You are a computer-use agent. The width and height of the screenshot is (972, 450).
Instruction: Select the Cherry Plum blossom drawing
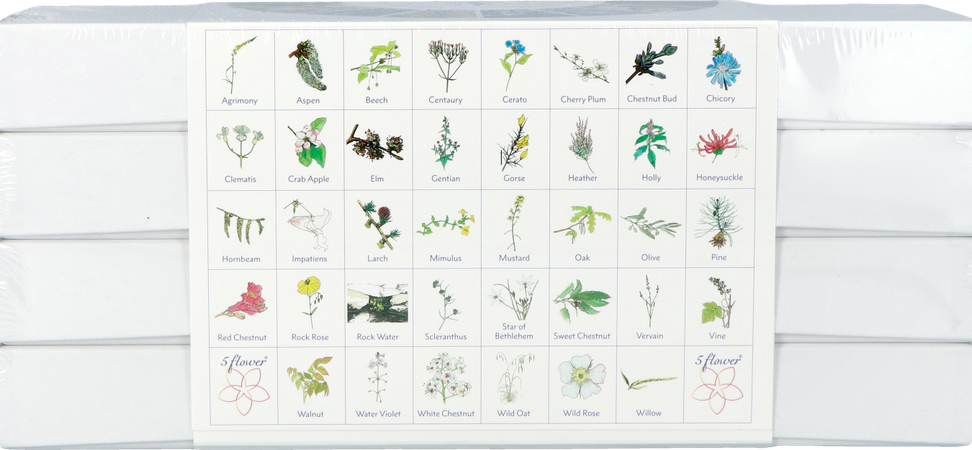[x=581, y=65]
